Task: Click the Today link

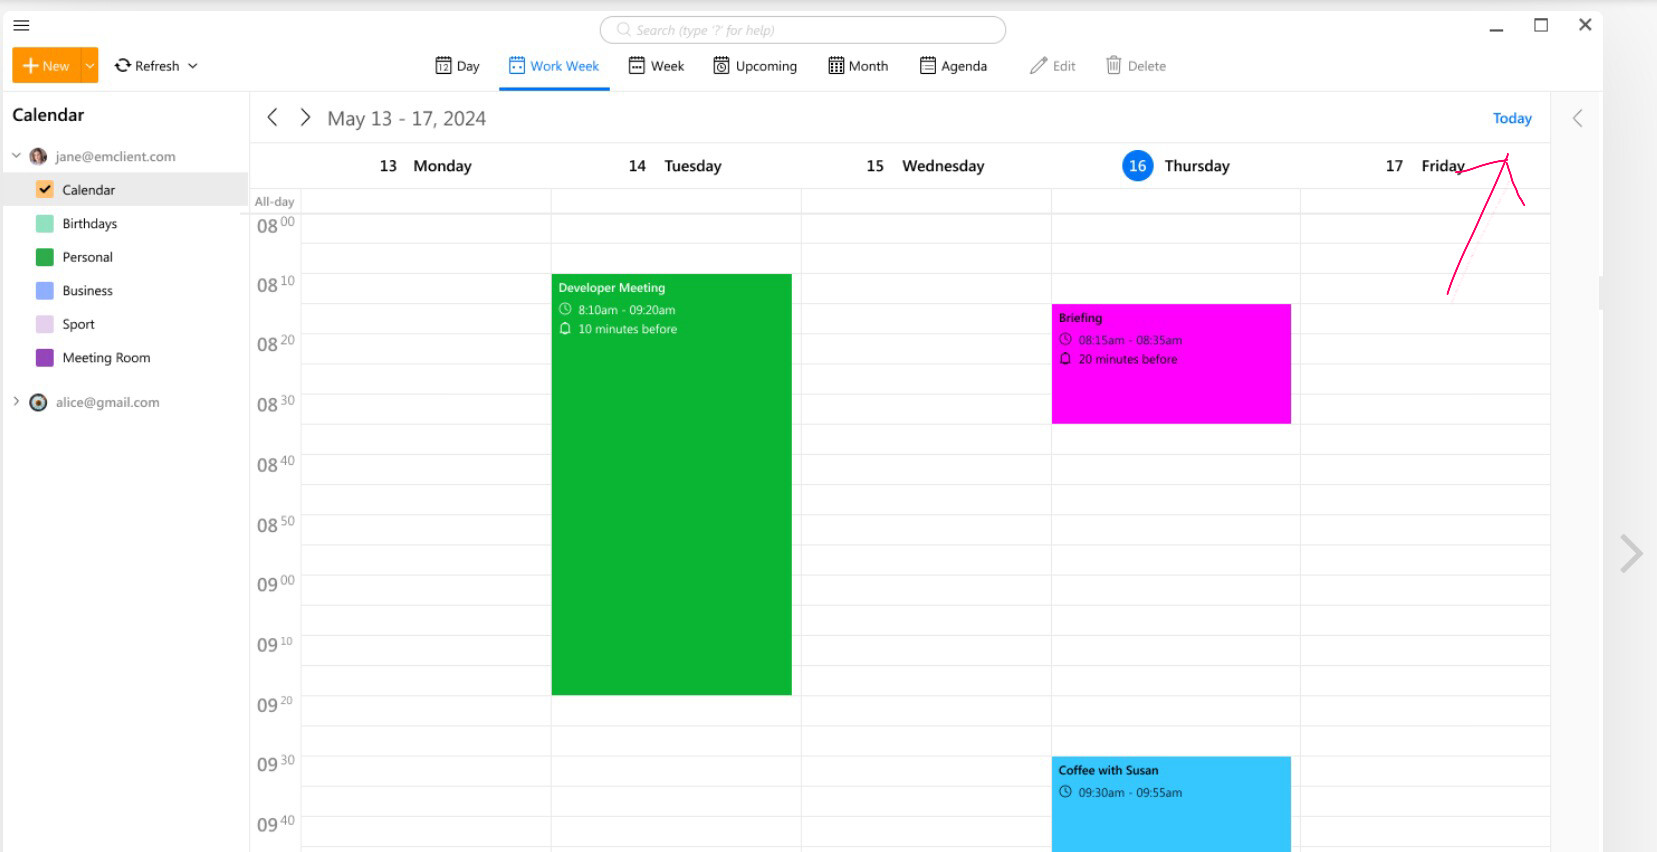Action: pyautogui.click(x=1511, y=118)
